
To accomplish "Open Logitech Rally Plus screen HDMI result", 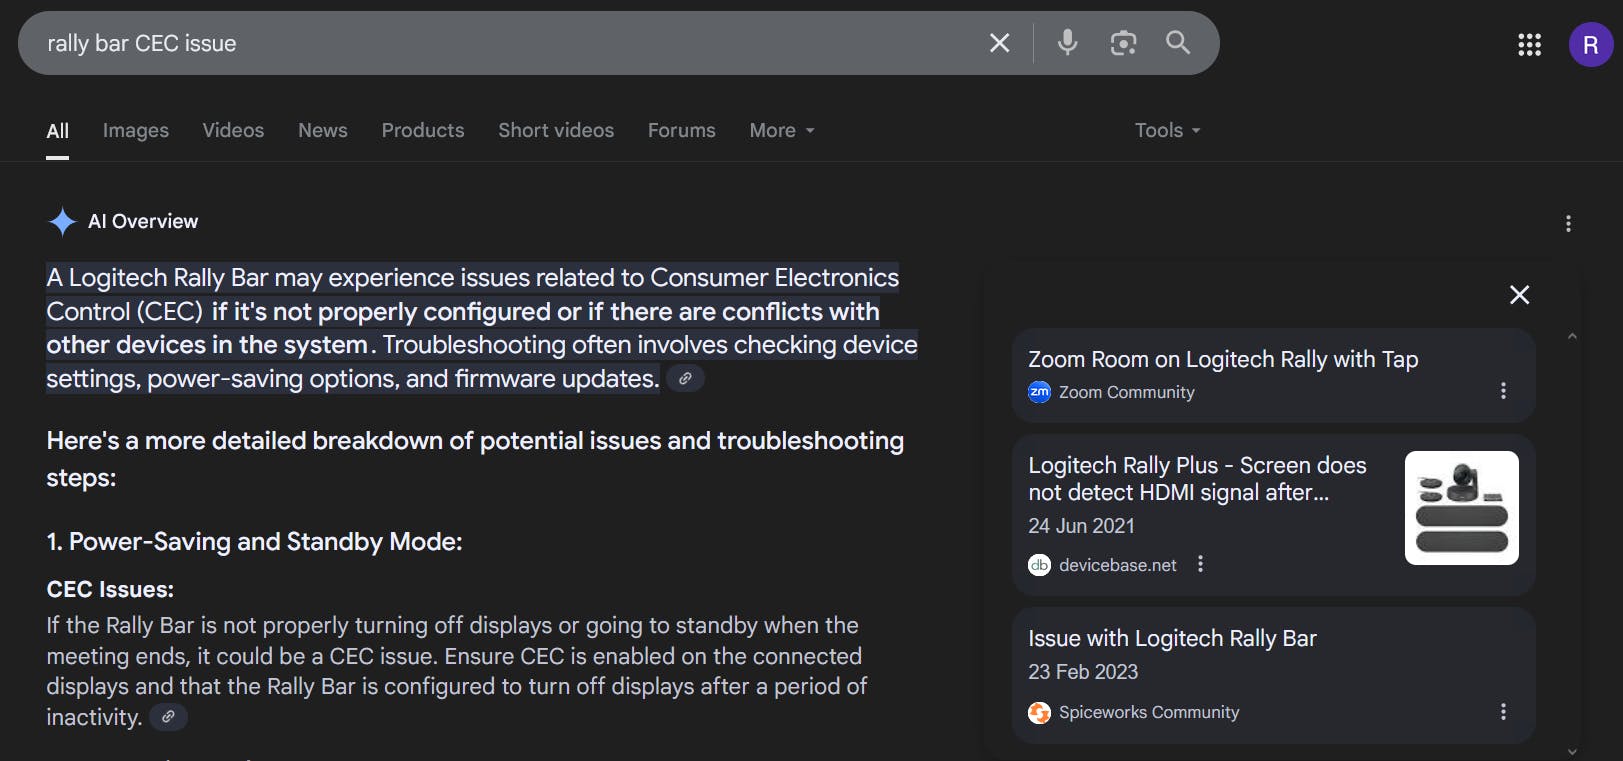I will point(1197,479).
